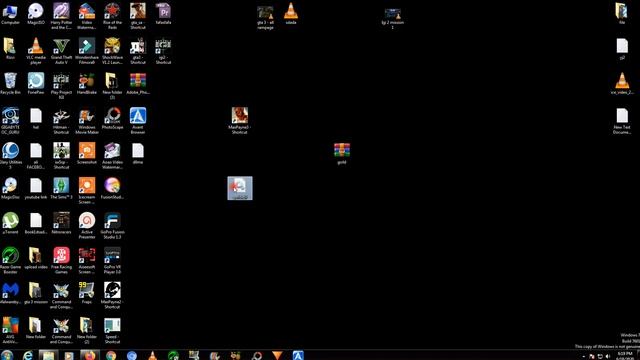Launch Rise of the Reds shortcut
Image resolution: width=640 pixels, height=360 pixels.
click(112, 16)
